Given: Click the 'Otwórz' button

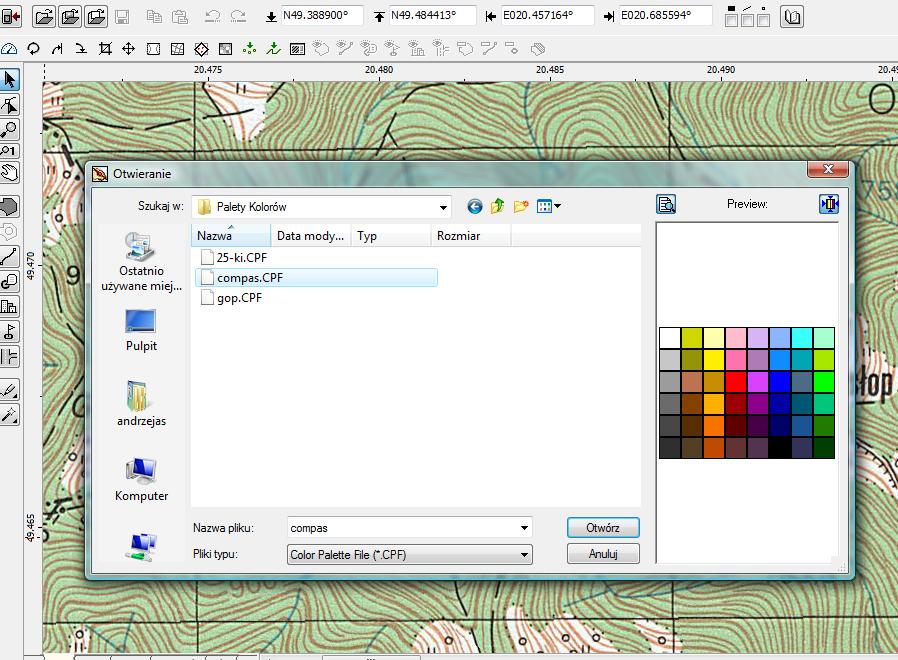Looking at the screenshot, I should coord(602,528).
